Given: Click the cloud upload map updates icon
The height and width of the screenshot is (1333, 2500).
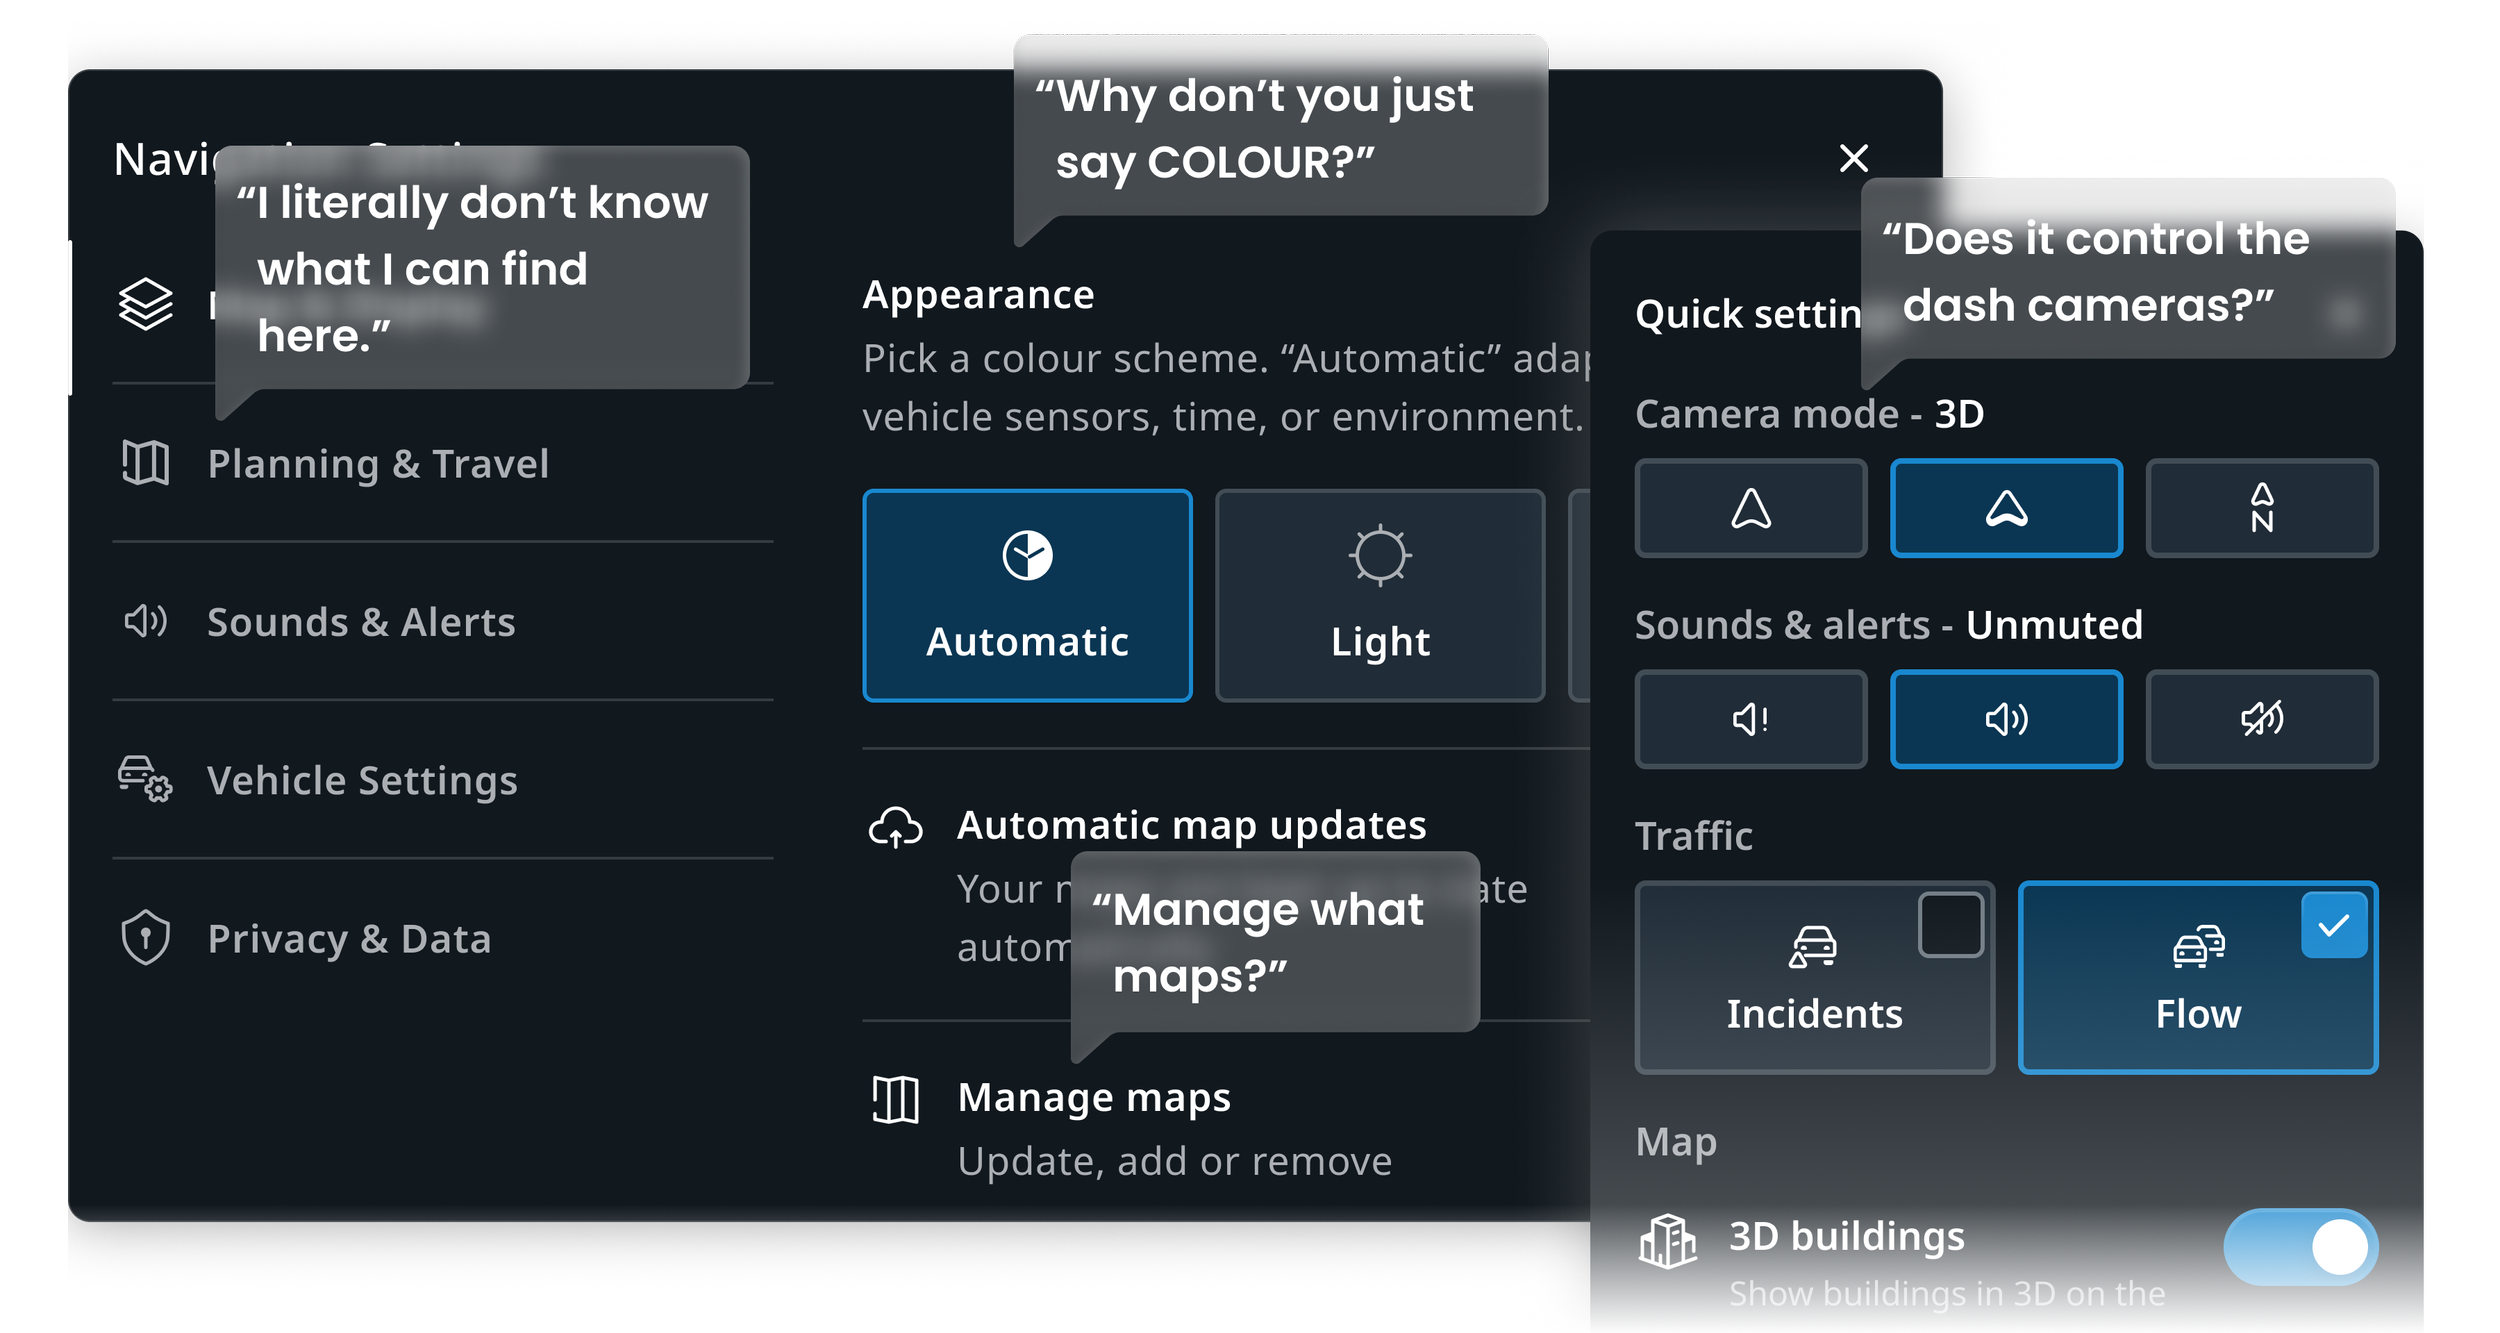Looking at the screenshot, I should [x=895, y=828].
